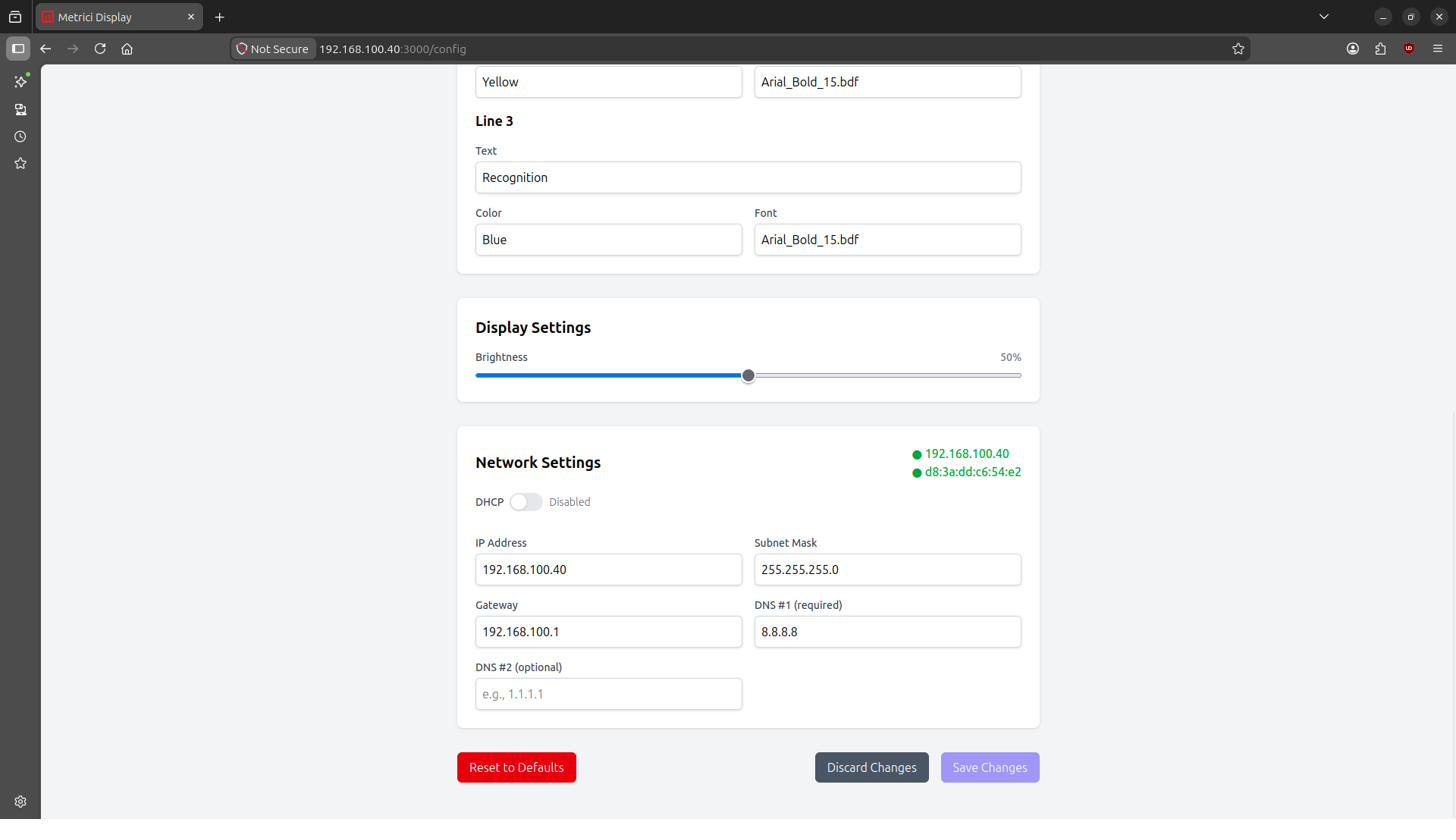The width and height of the screenshot is (1456, 840).
Task: Click the Save Changes button
Action: pos(990,768)
